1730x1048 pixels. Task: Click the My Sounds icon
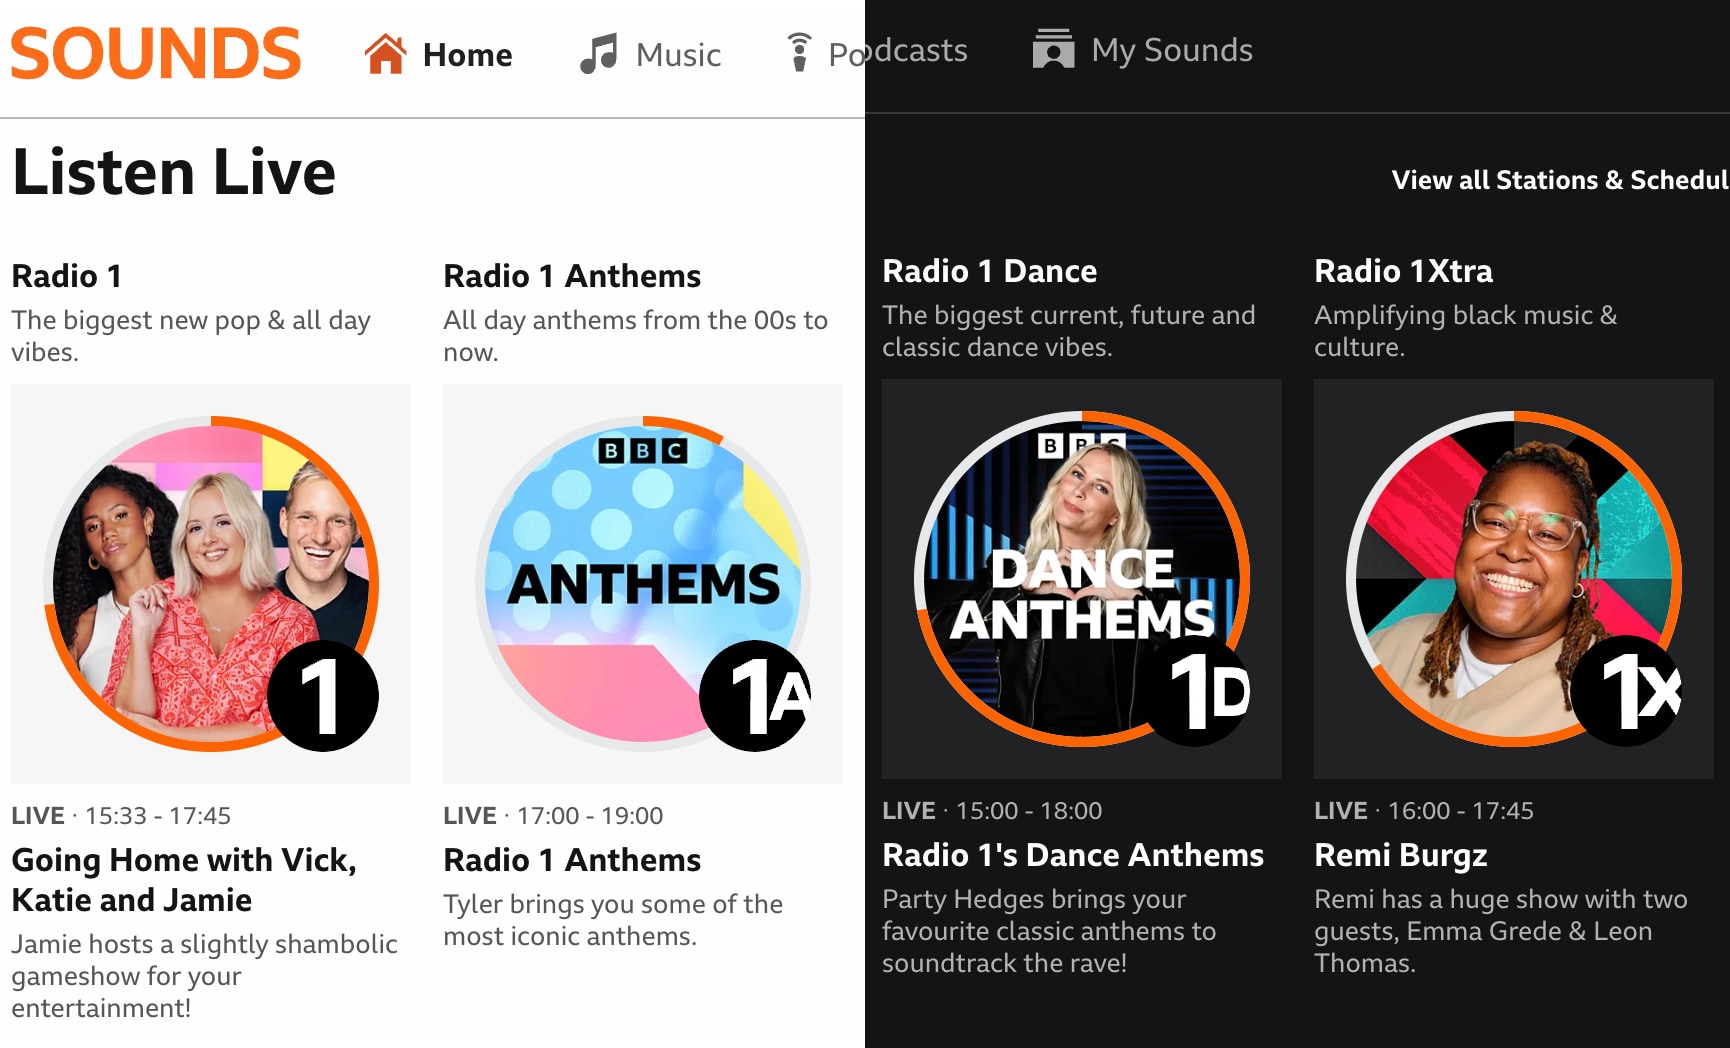coord(1053,49)
